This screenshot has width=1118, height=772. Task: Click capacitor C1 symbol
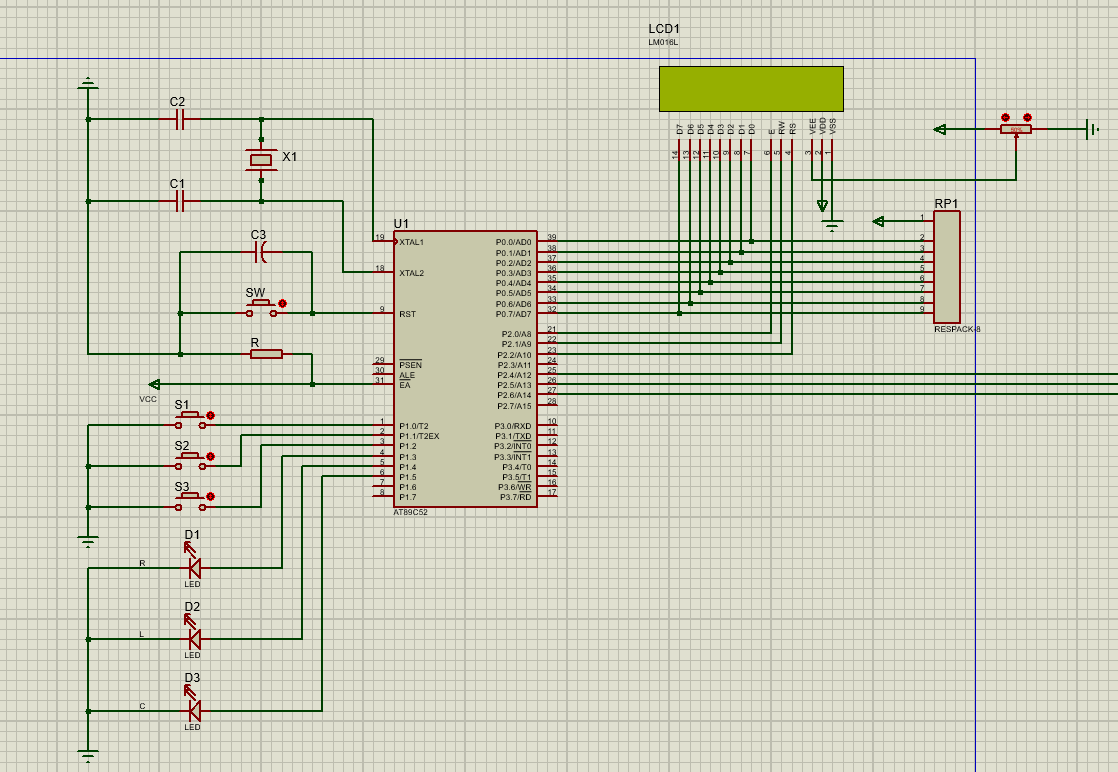pyautogui.click(x=180, y=201)
